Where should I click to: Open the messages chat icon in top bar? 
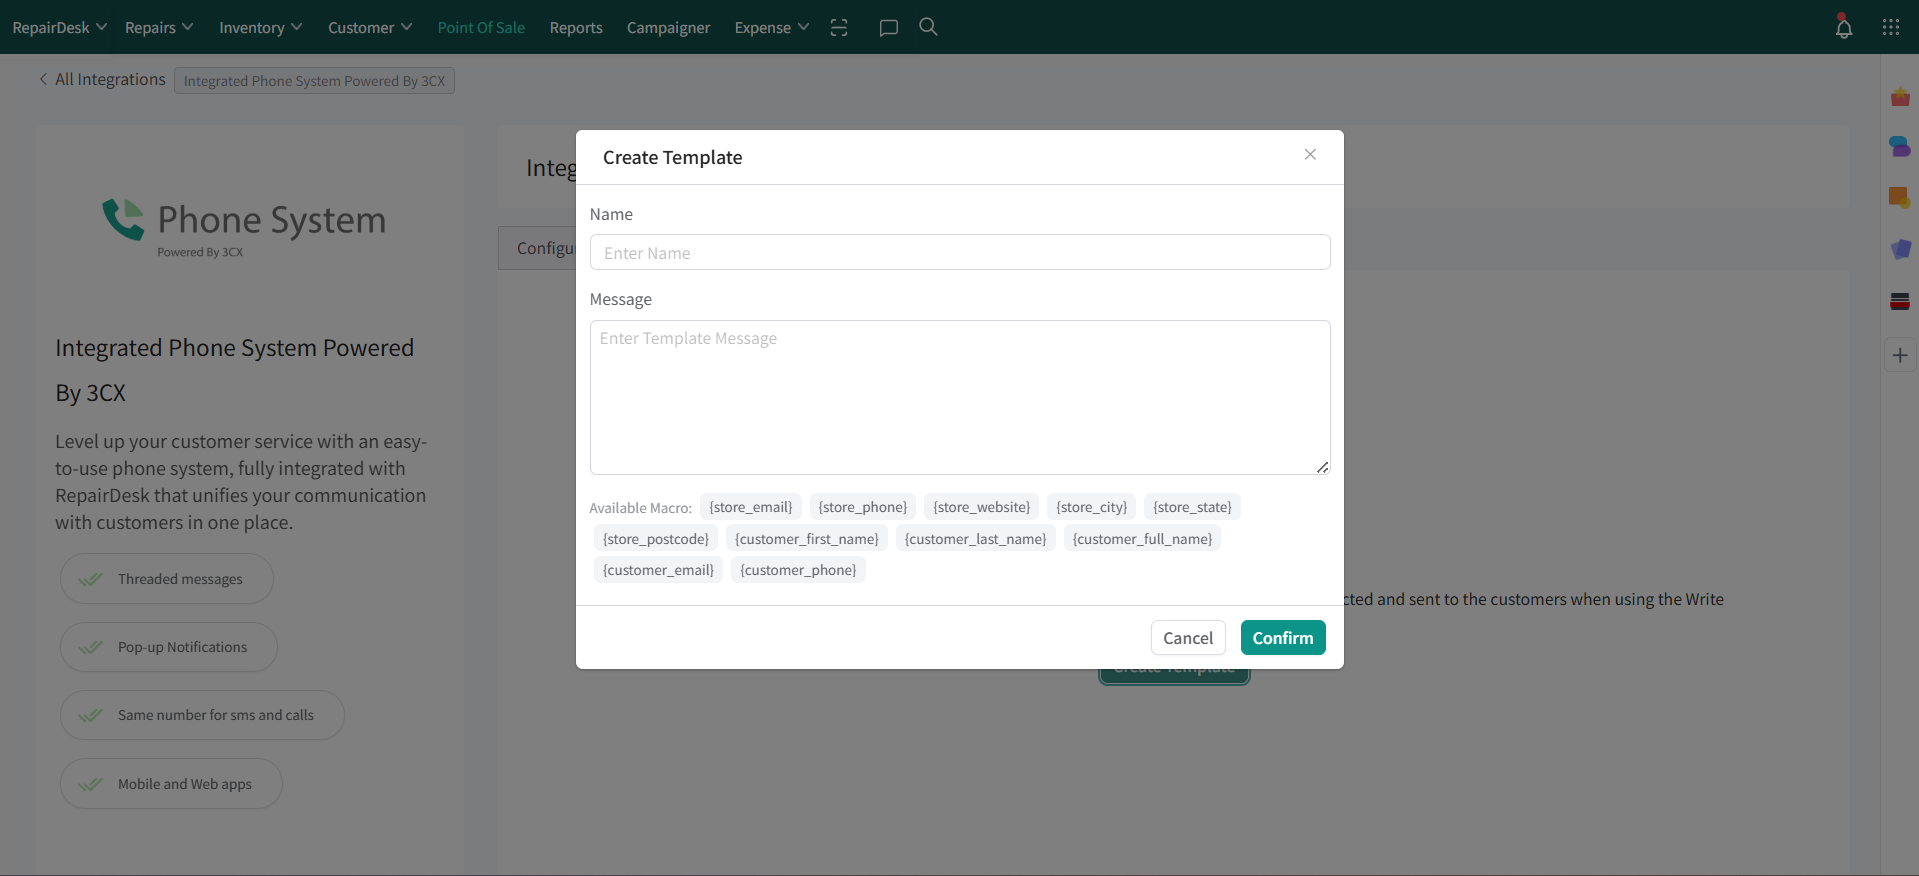click(888, 28)
